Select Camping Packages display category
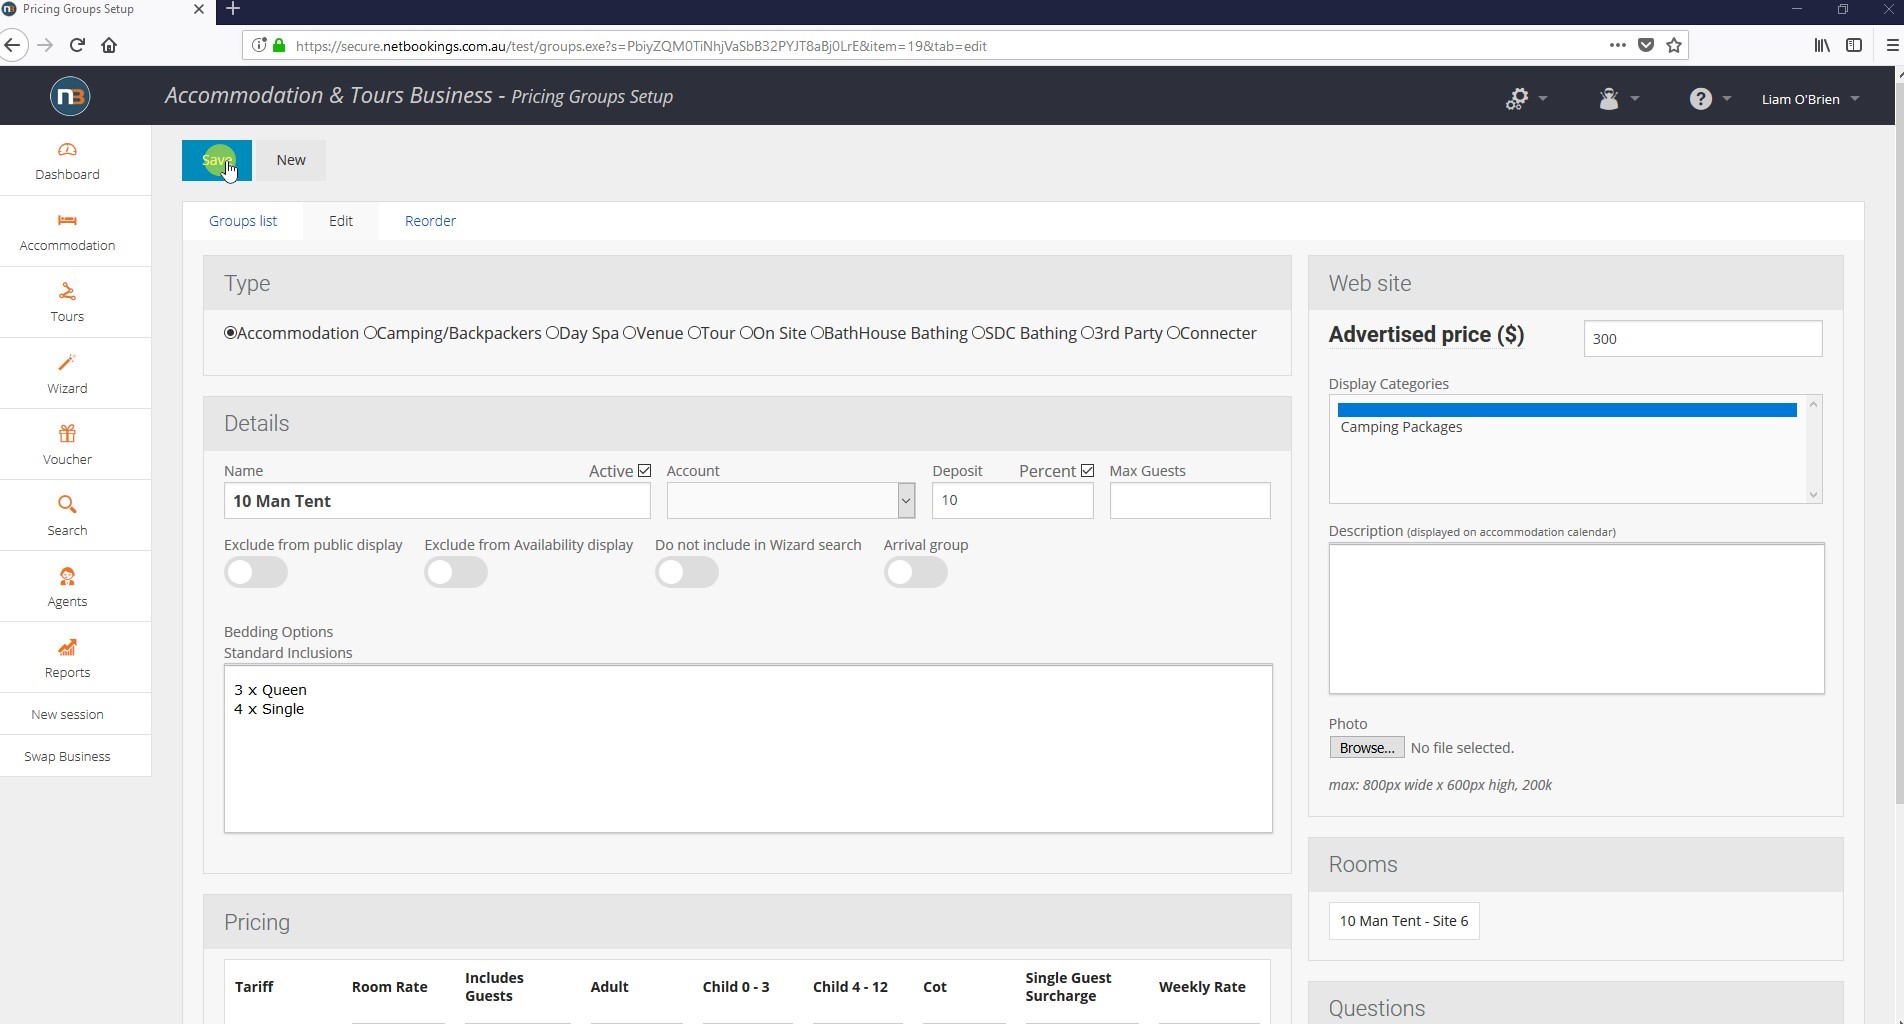Screen dimensions: 1904x1024 click(1401, 427)
